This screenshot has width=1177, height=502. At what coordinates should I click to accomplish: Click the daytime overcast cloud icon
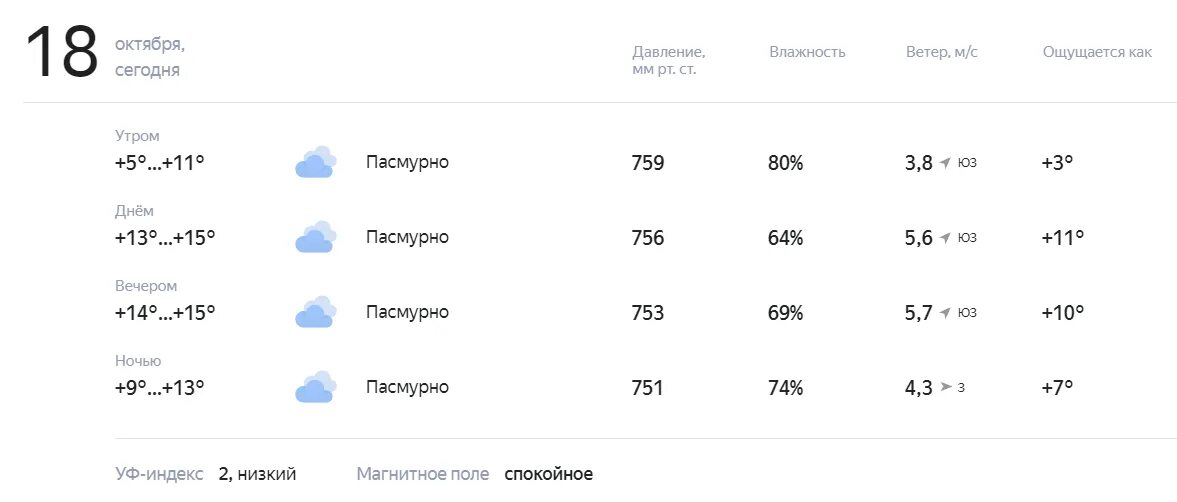click(315, 237)
